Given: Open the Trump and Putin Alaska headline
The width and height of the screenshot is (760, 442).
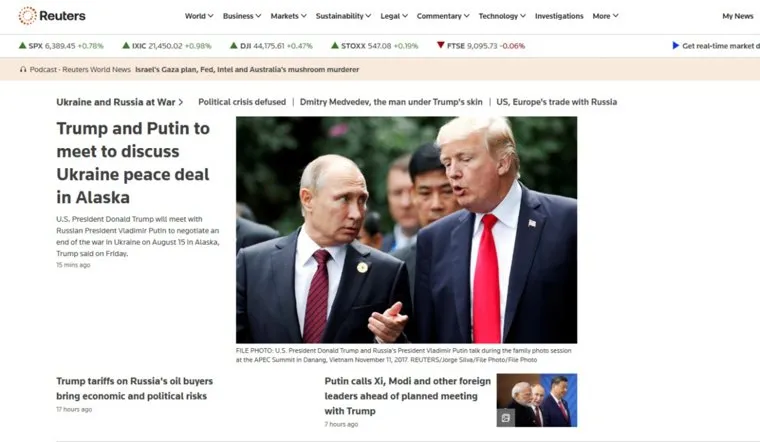Looking at the screenshot, I should pyautogui.click(x=133, y=163).
